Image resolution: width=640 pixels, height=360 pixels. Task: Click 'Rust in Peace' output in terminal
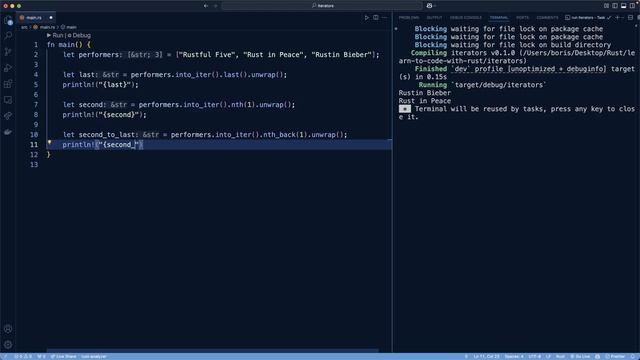click(424, 101)
